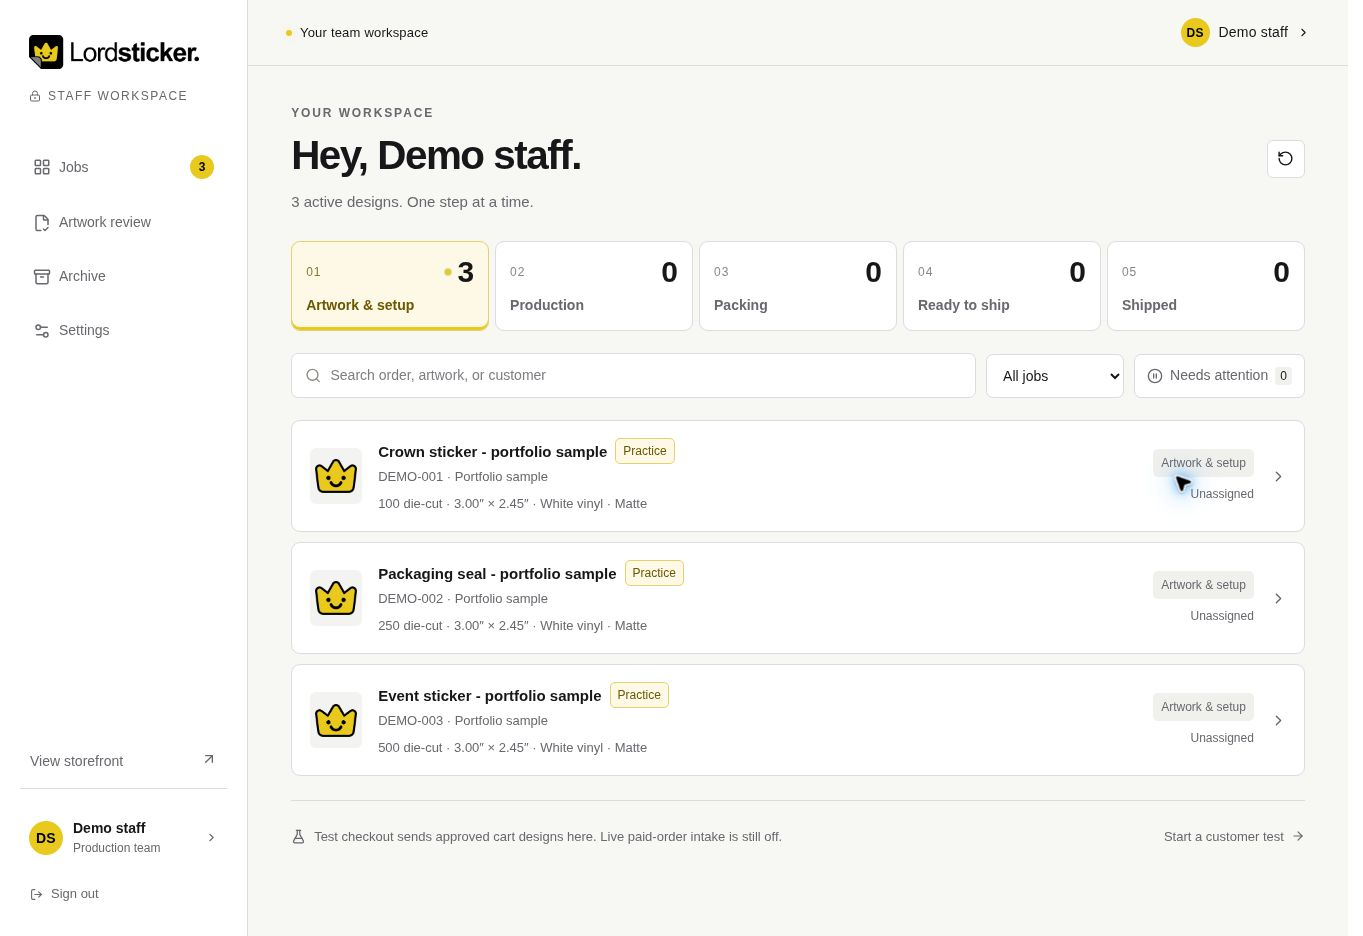Screen dimensions: 1363x936
Task: Click the Lordsticker crown logo icon
Action: [46, 52]
